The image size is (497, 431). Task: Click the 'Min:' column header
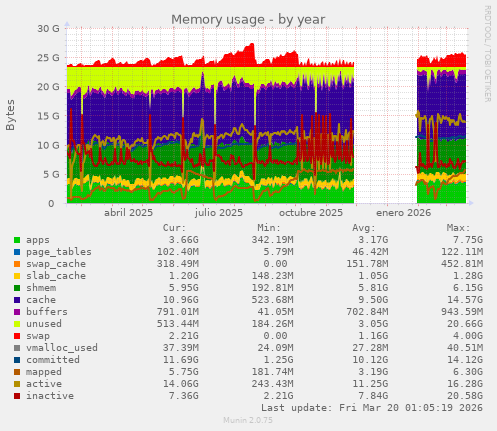269,228
